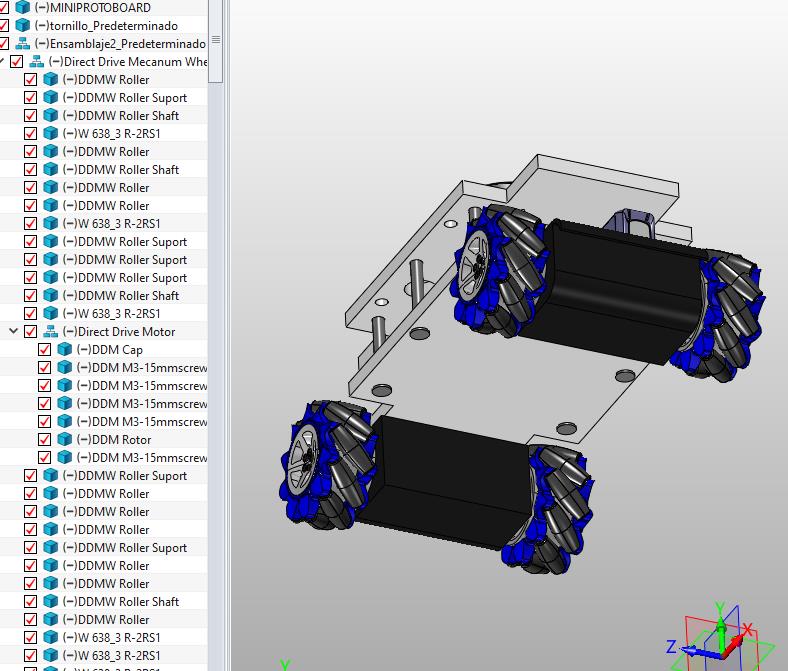The image size is (788, 671).
Task: Click the cube icon of the DDMW Roller right under Direct Drive Mecanum Whe
Action: coord(51,79)
